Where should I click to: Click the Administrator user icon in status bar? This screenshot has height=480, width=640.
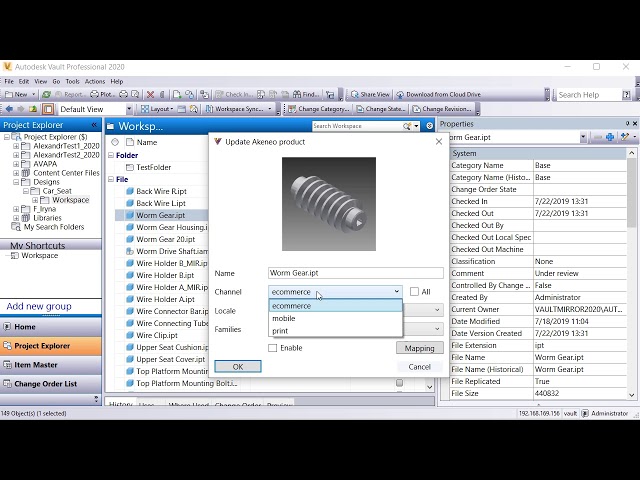(x=585, y=413)
